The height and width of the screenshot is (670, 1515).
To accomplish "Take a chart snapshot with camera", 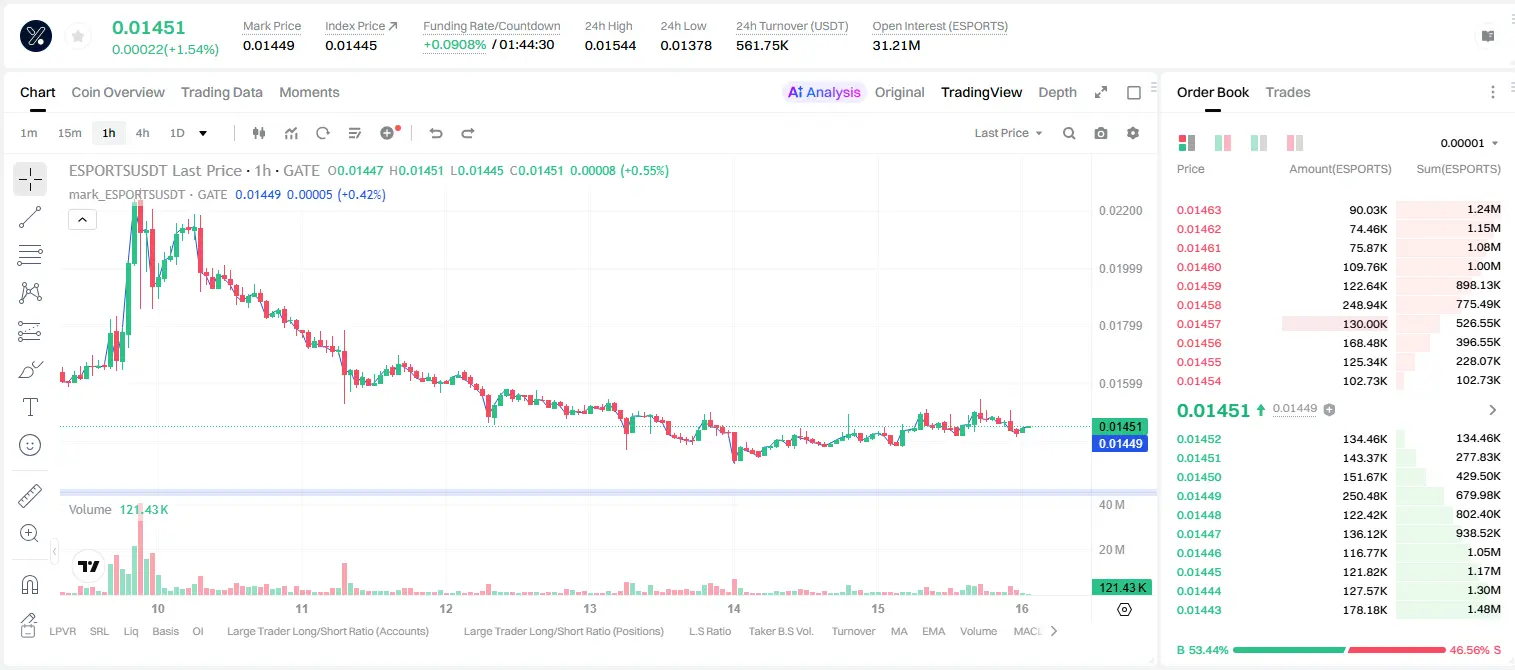I will click(1101, 133).
